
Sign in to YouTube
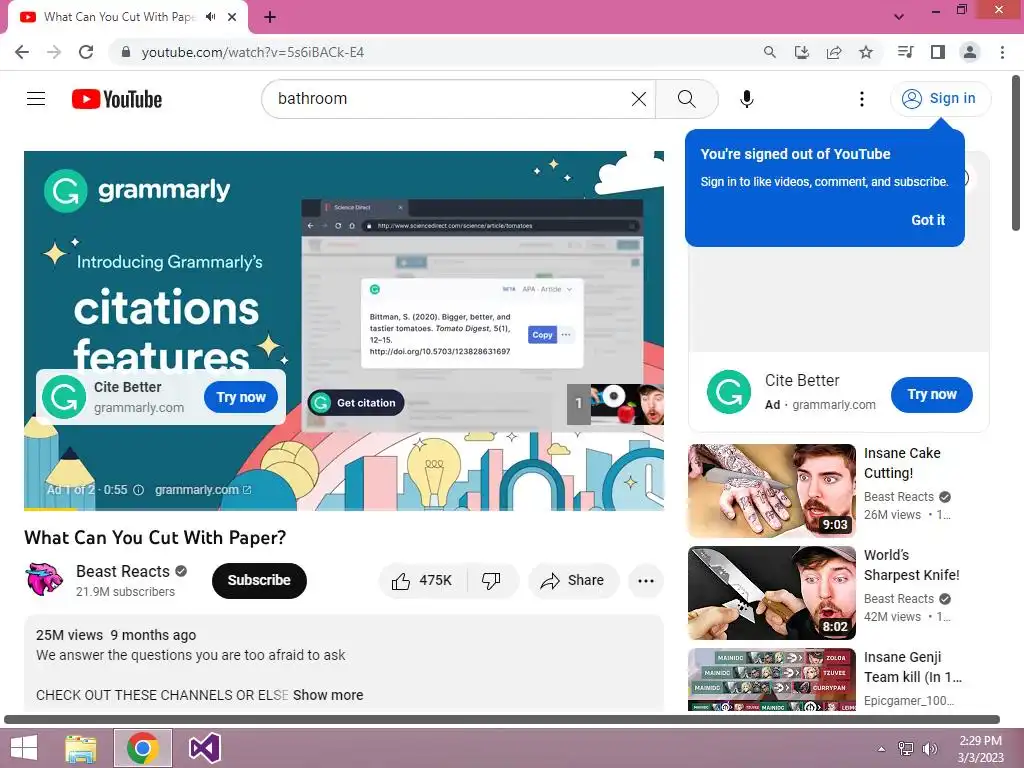pos(940,99)
